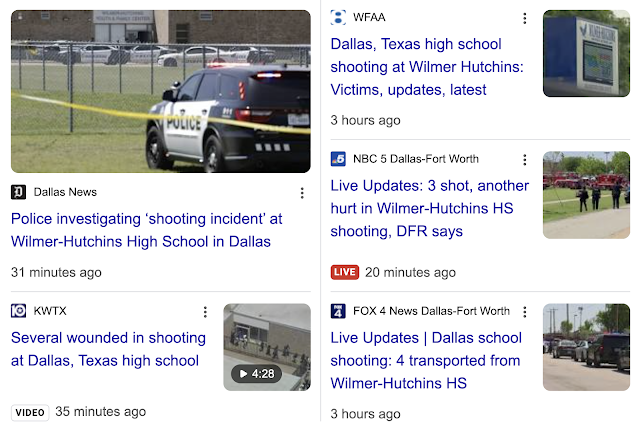Open more options for the NBC 5 story
The image size is (640, 426).
click(525, 160)
